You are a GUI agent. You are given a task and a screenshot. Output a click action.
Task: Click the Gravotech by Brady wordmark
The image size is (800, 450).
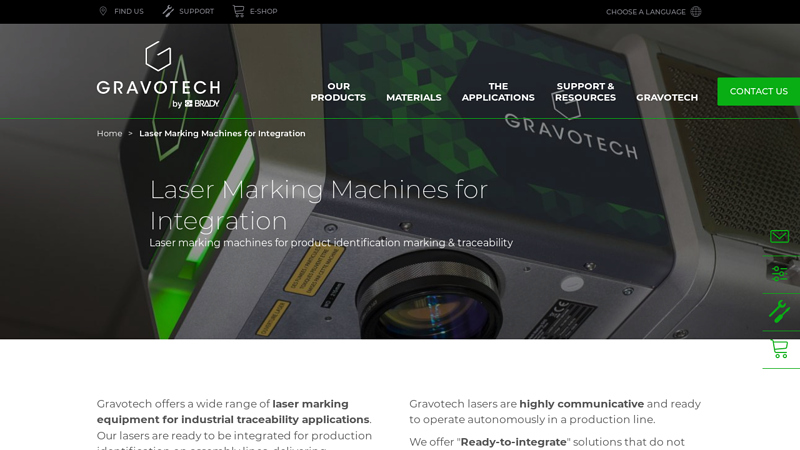click(x=159, y=93)
